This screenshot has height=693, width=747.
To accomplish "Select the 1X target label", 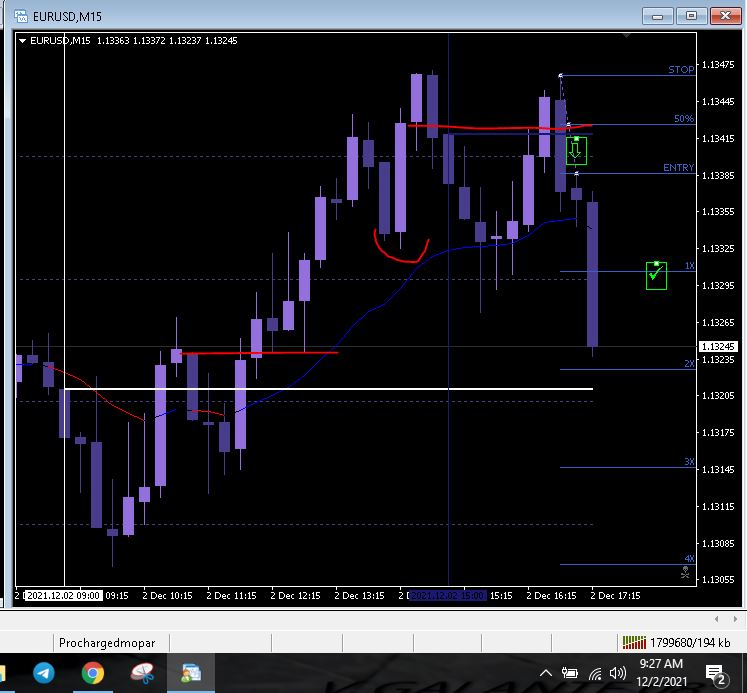I will coord(689,266).
